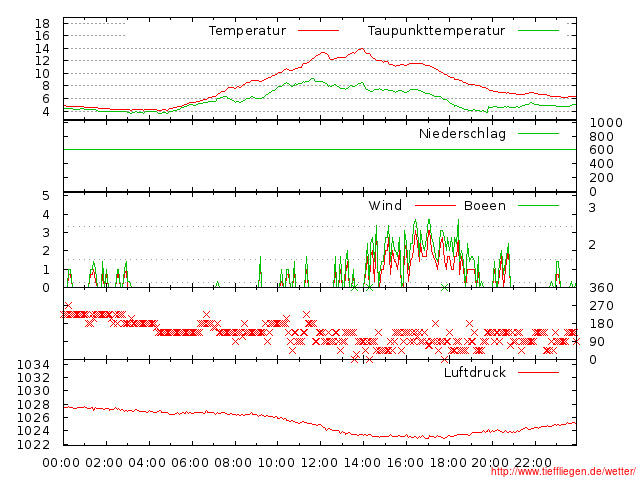Click the Boeen legend label
Screen dimensions: 640x480
point(485,206)
